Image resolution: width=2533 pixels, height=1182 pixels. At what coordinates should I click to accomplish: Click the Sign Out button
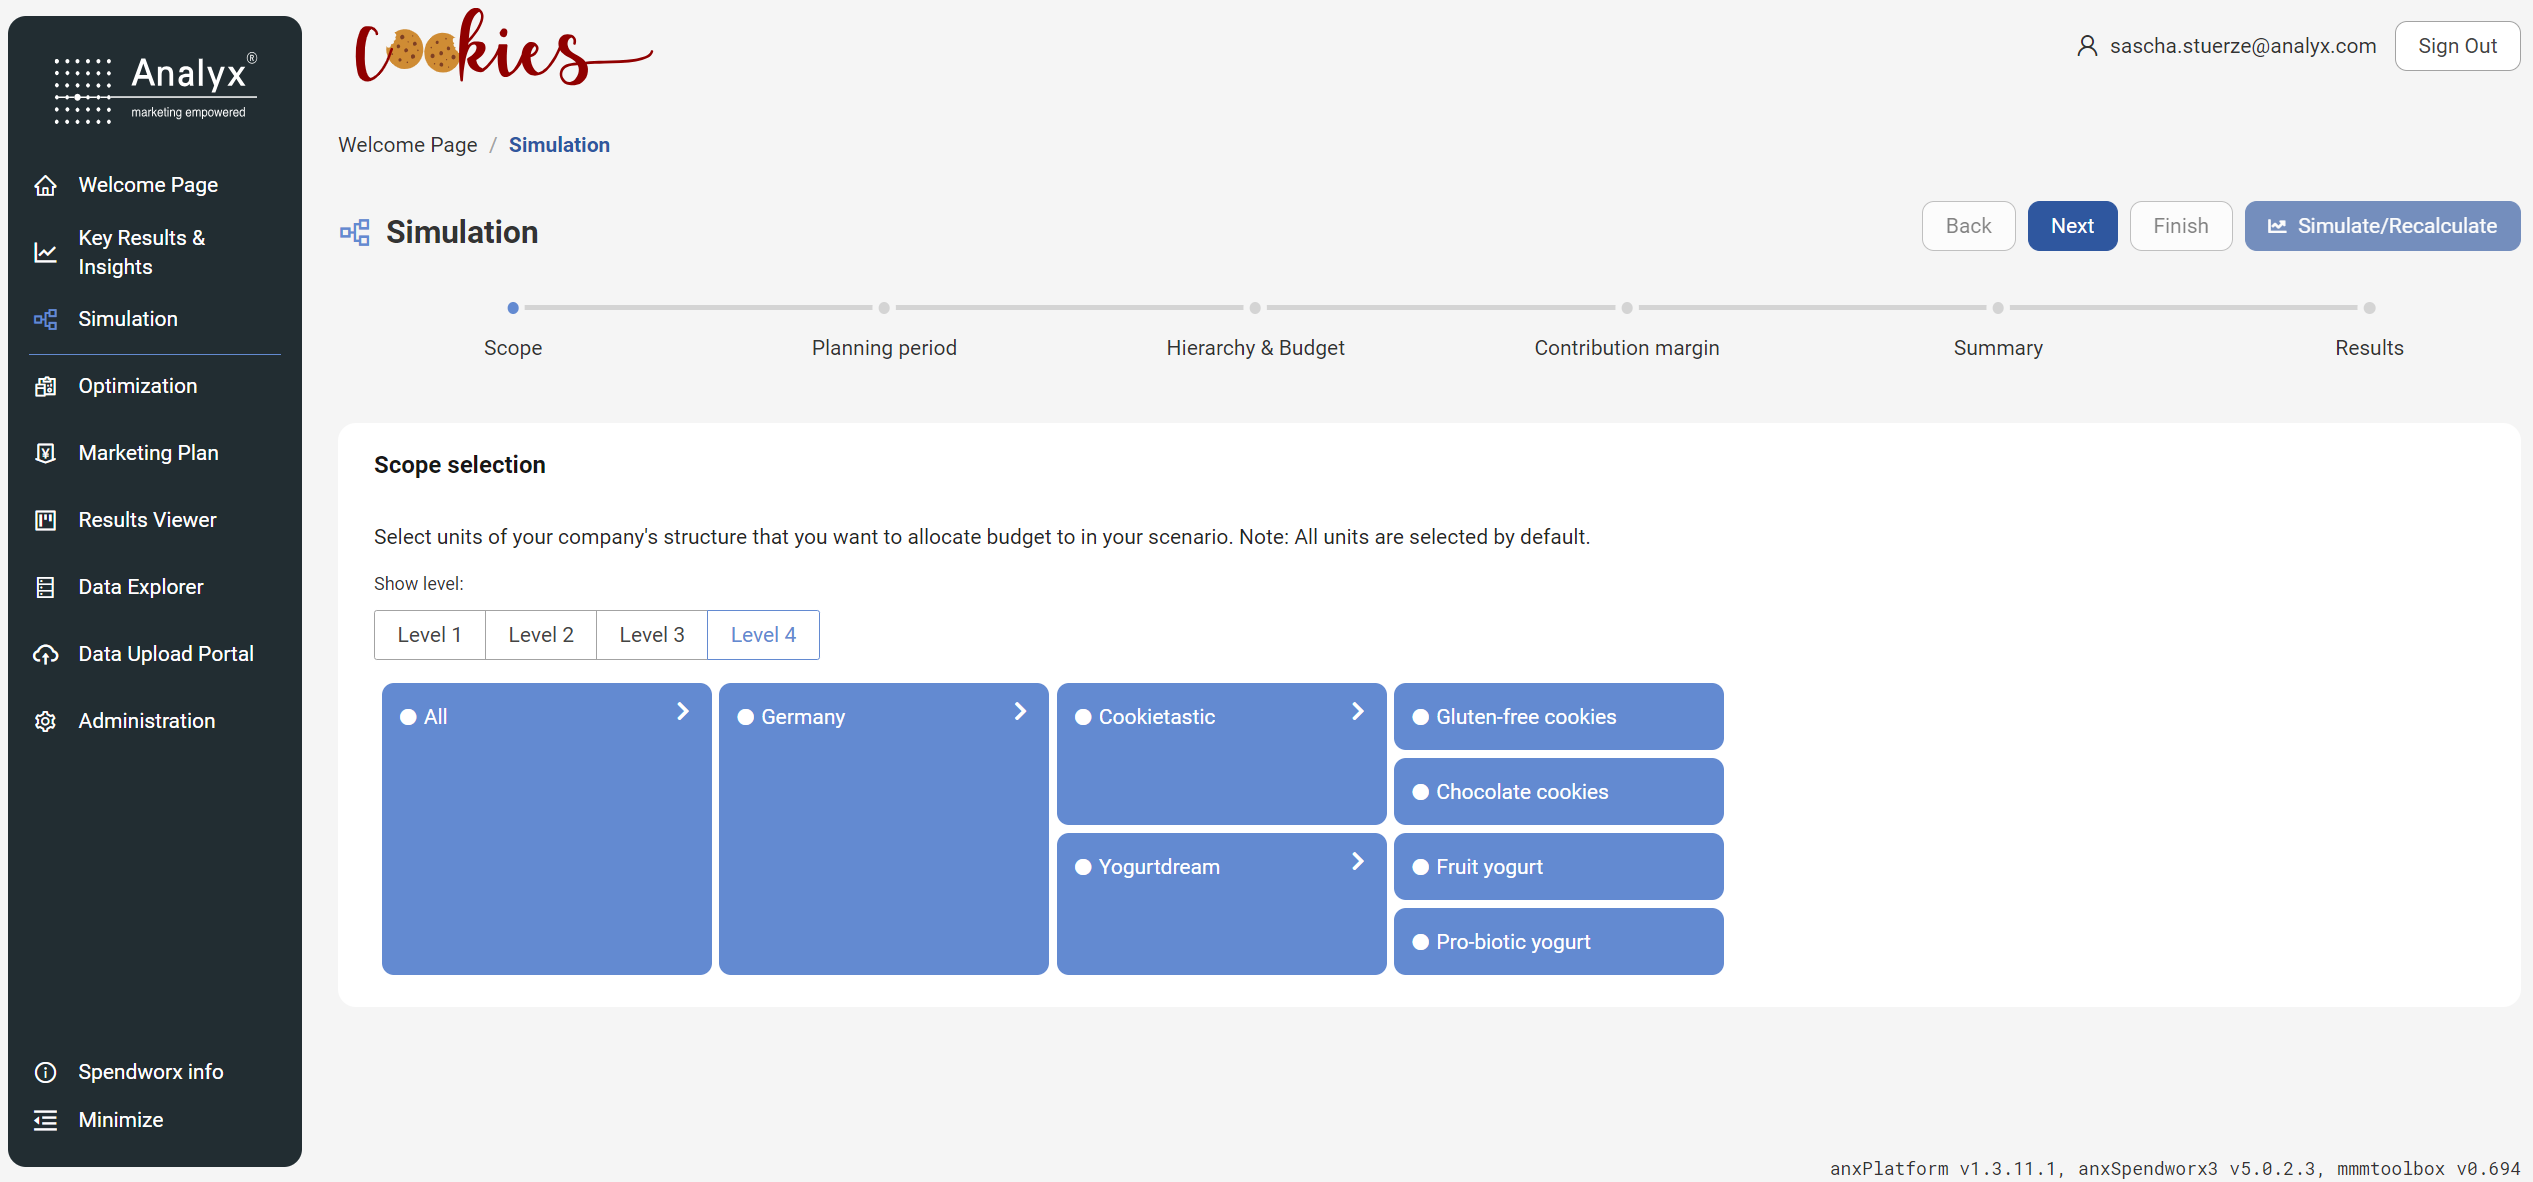point(2456,46)
